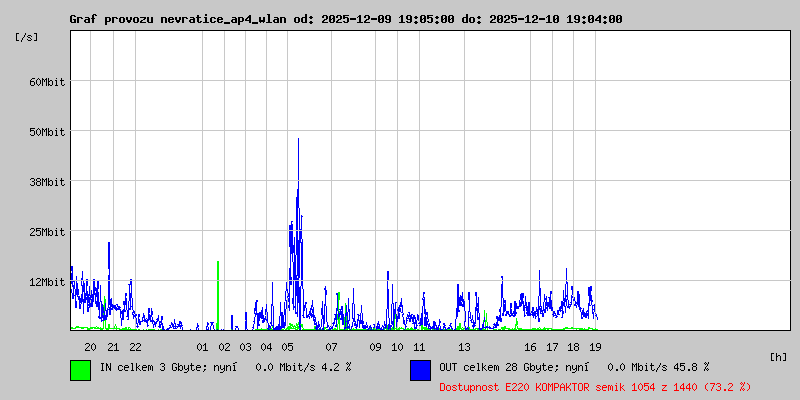800x400 pixels.
Task: Click the [h] time unit label
Action: pos(778,357)
